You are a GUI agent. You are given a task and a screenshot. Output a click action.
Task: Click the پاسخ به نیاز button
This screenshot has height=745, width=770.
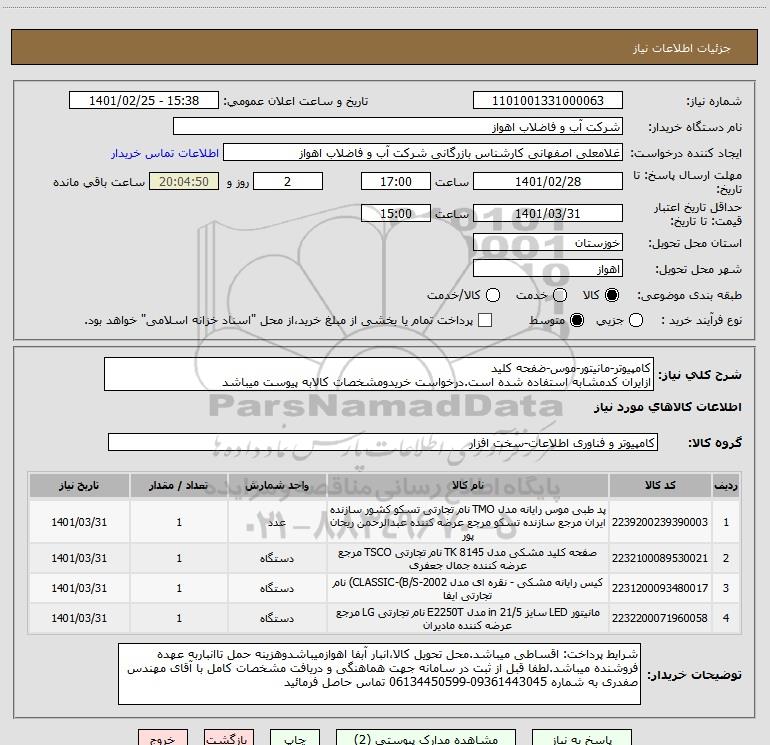point(582,738)
